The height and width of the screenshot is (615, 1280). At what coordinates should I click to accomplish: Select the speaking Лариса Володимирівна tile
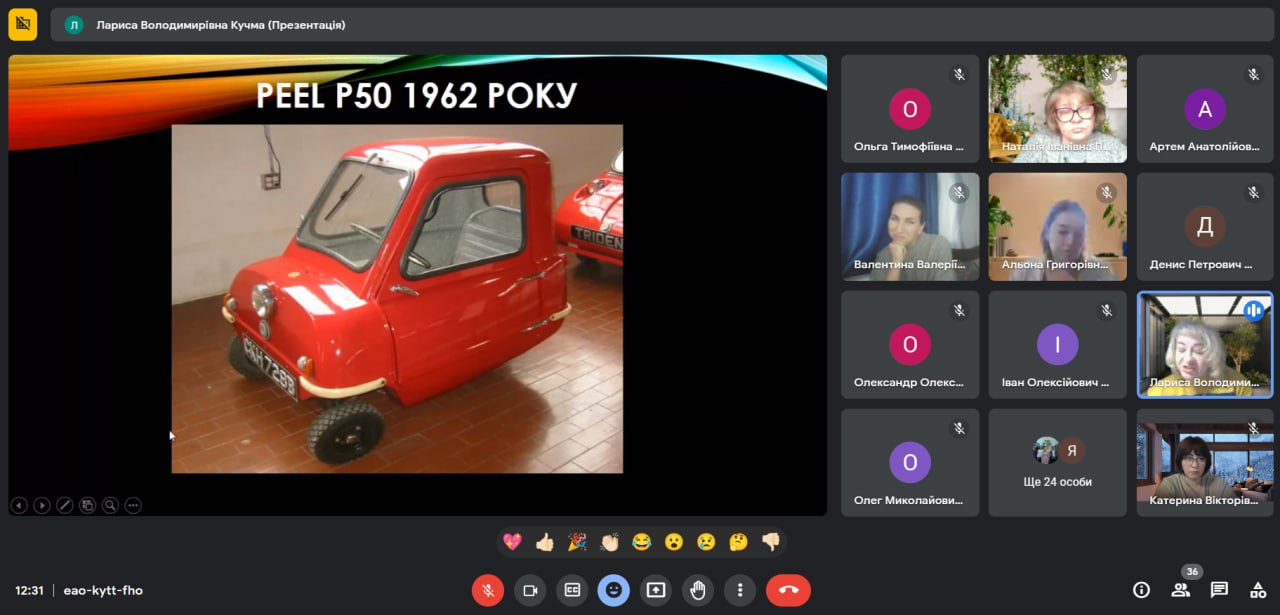click(1205, 345)
